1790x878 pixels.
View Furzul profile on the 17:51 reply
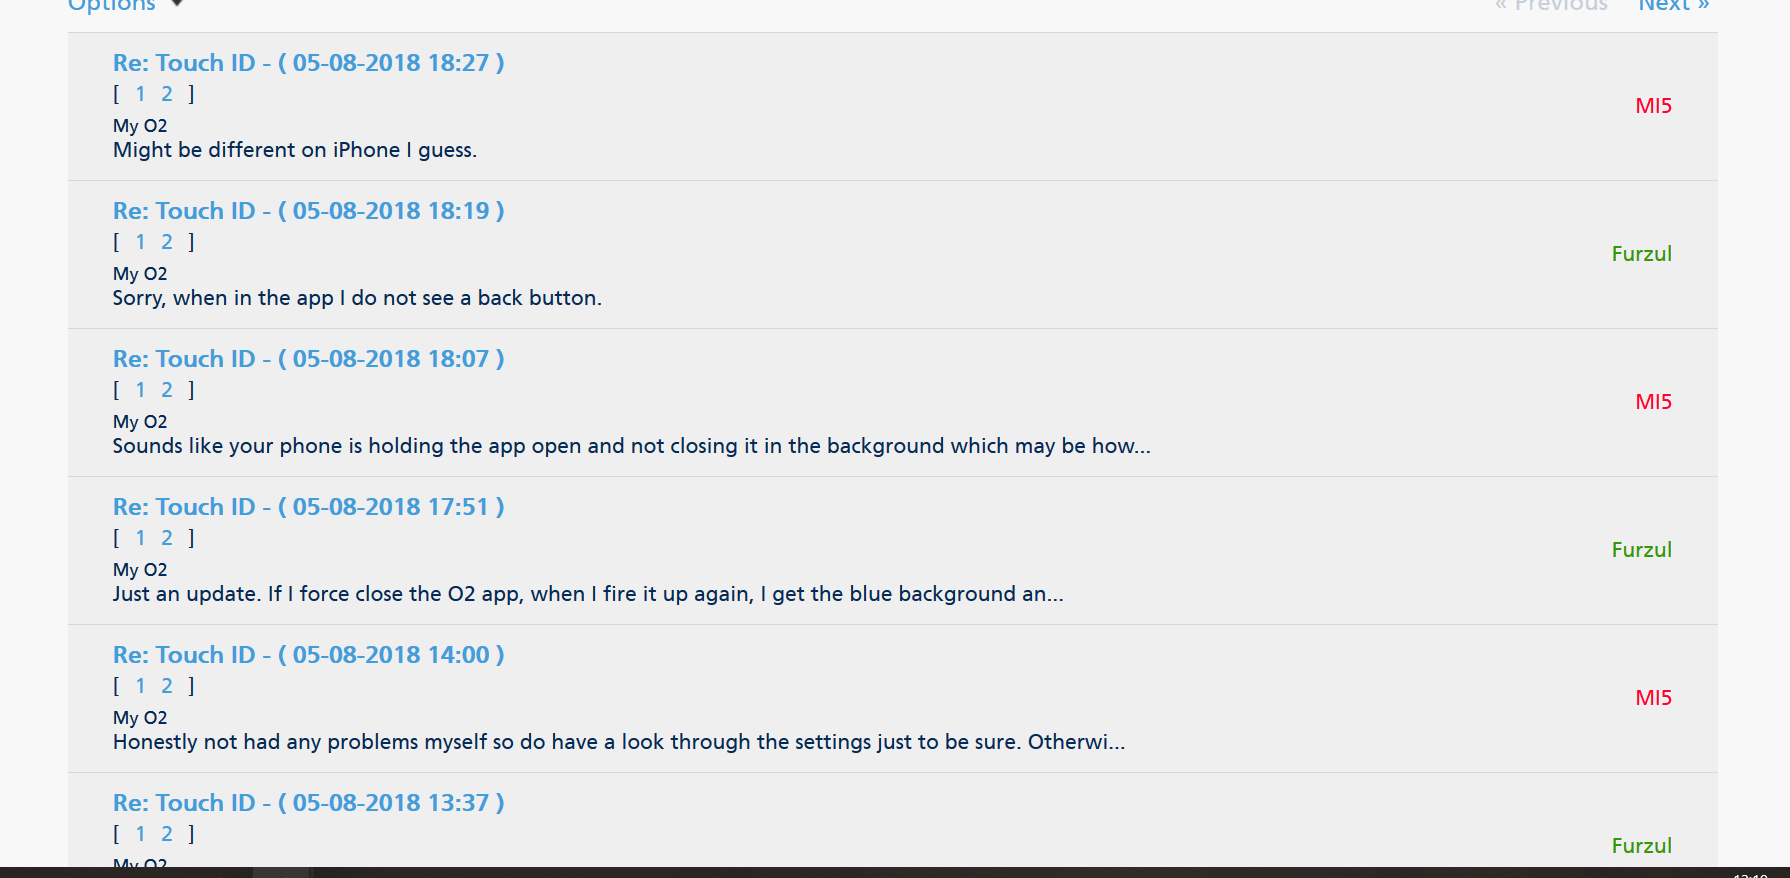pos(1641,550)
